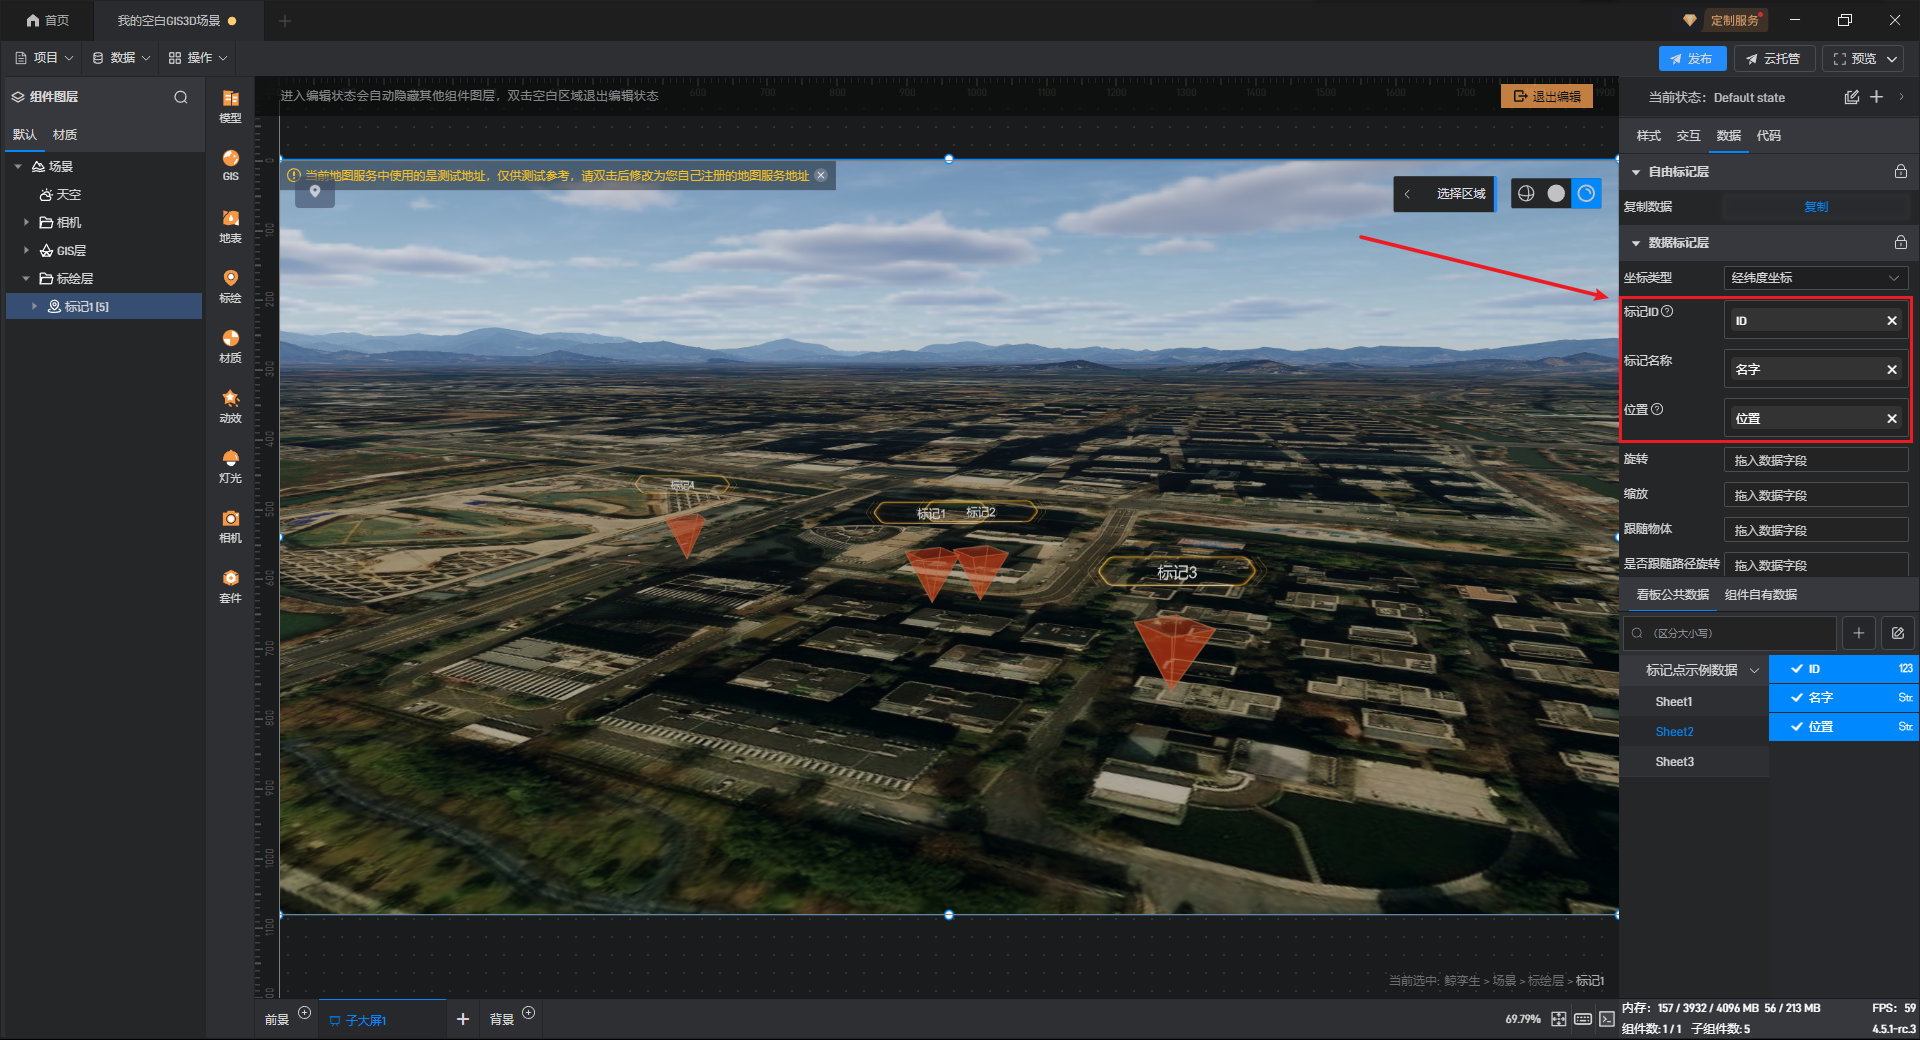The image size is (1920, 1040).
Task: Open the 坐标类型 dropdown
Action: pyautogui.click(x=1815, y=278)
